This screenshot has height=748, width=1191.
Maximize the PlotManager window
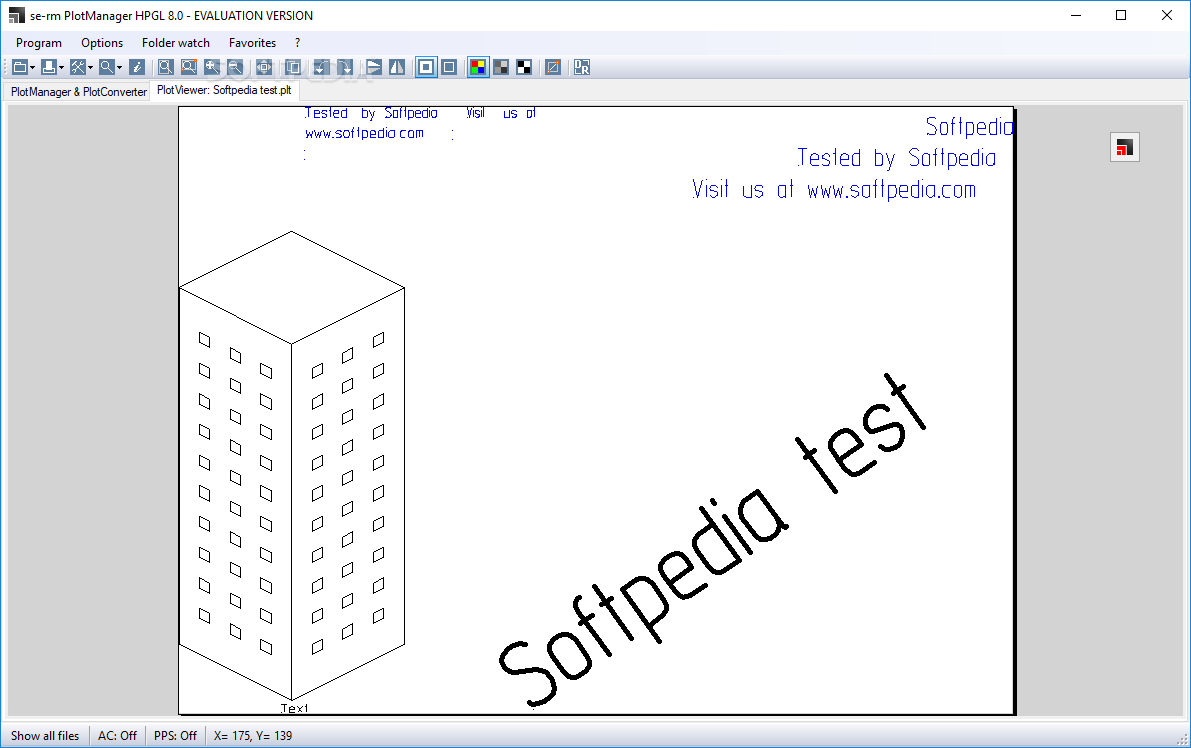tap(1120, 15)
